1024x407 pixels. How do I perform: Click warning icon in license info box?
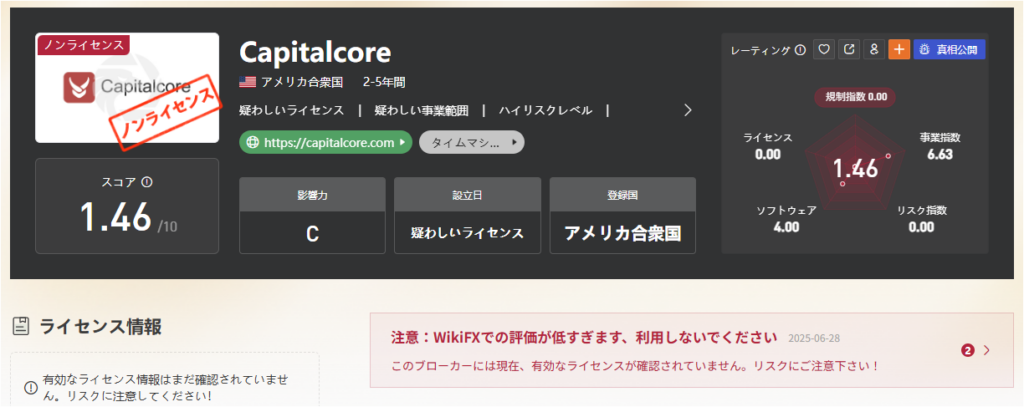point(31,387)
